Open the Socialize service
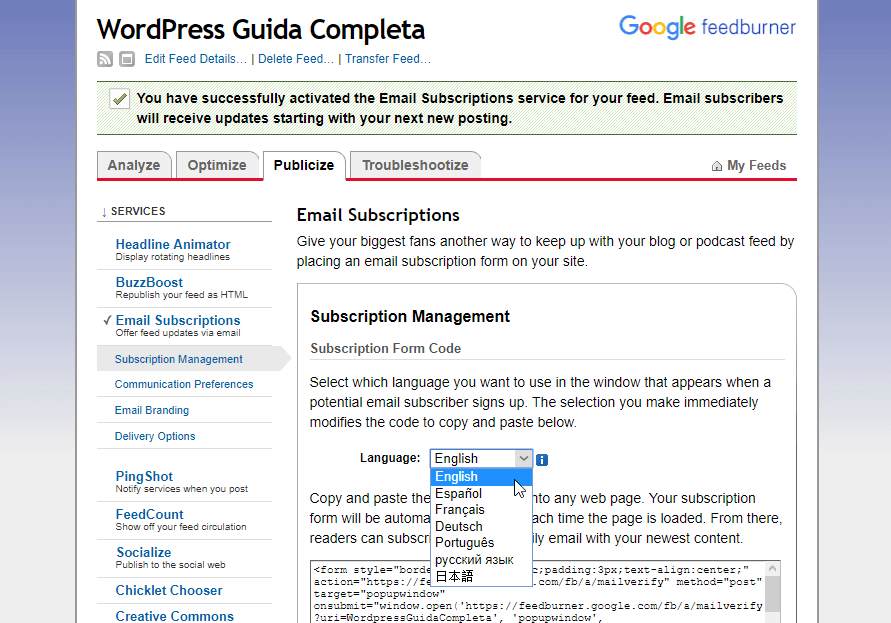This screenshot has width=891, height=623. [144, 553]
